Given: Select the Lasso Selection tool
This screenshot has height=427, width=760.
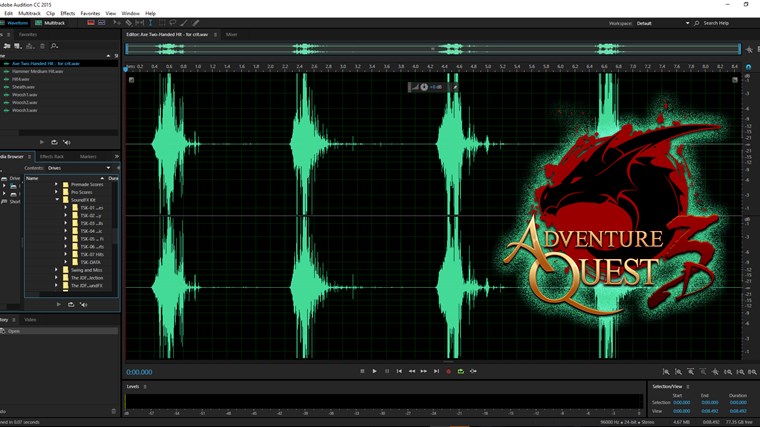Looking at the screenshot, I should 173,23.
